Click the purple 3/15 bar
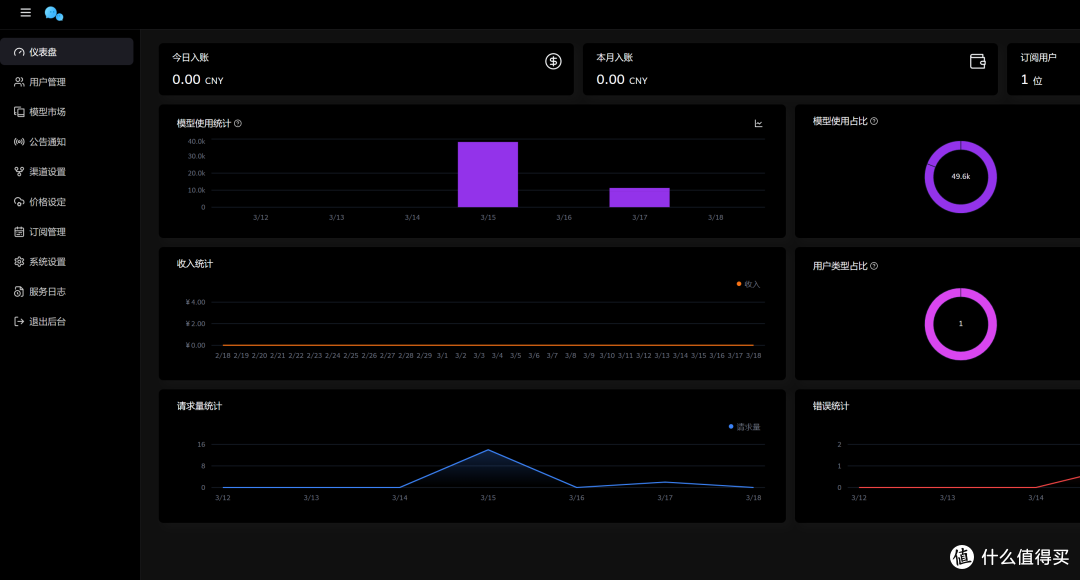 tap(488, 174)
